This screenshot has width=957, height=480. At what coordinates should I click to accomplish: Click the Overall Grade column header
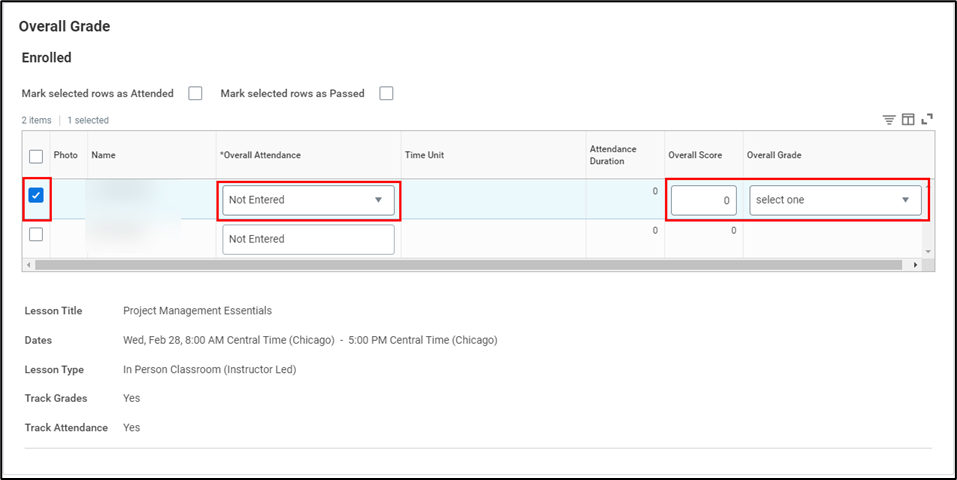(774, 155)
